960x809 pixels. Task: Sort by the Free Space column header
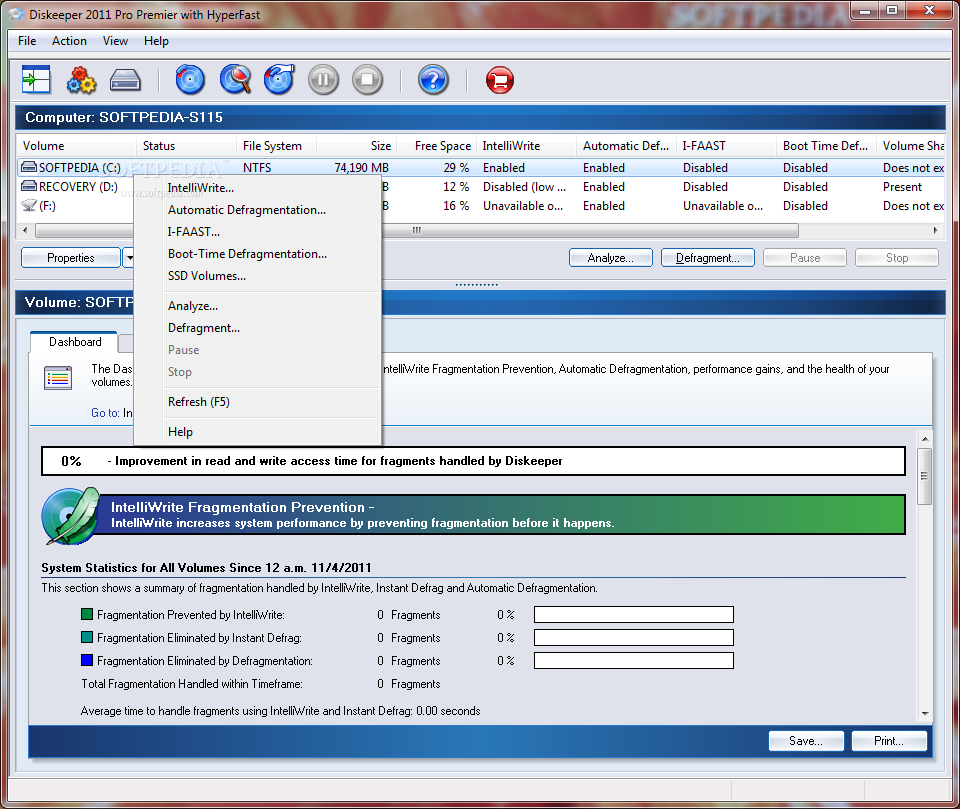pyautogui.click(x=437, y=146)
